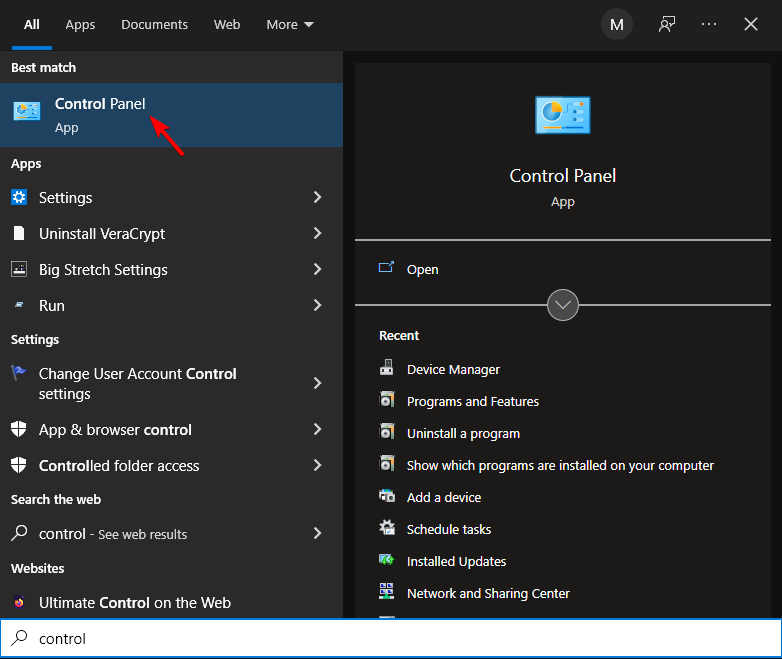Click the Big Stretch Settings icon
Image resolution: width=782 pixels, height=659 pixels.
(x=19, y=269)
